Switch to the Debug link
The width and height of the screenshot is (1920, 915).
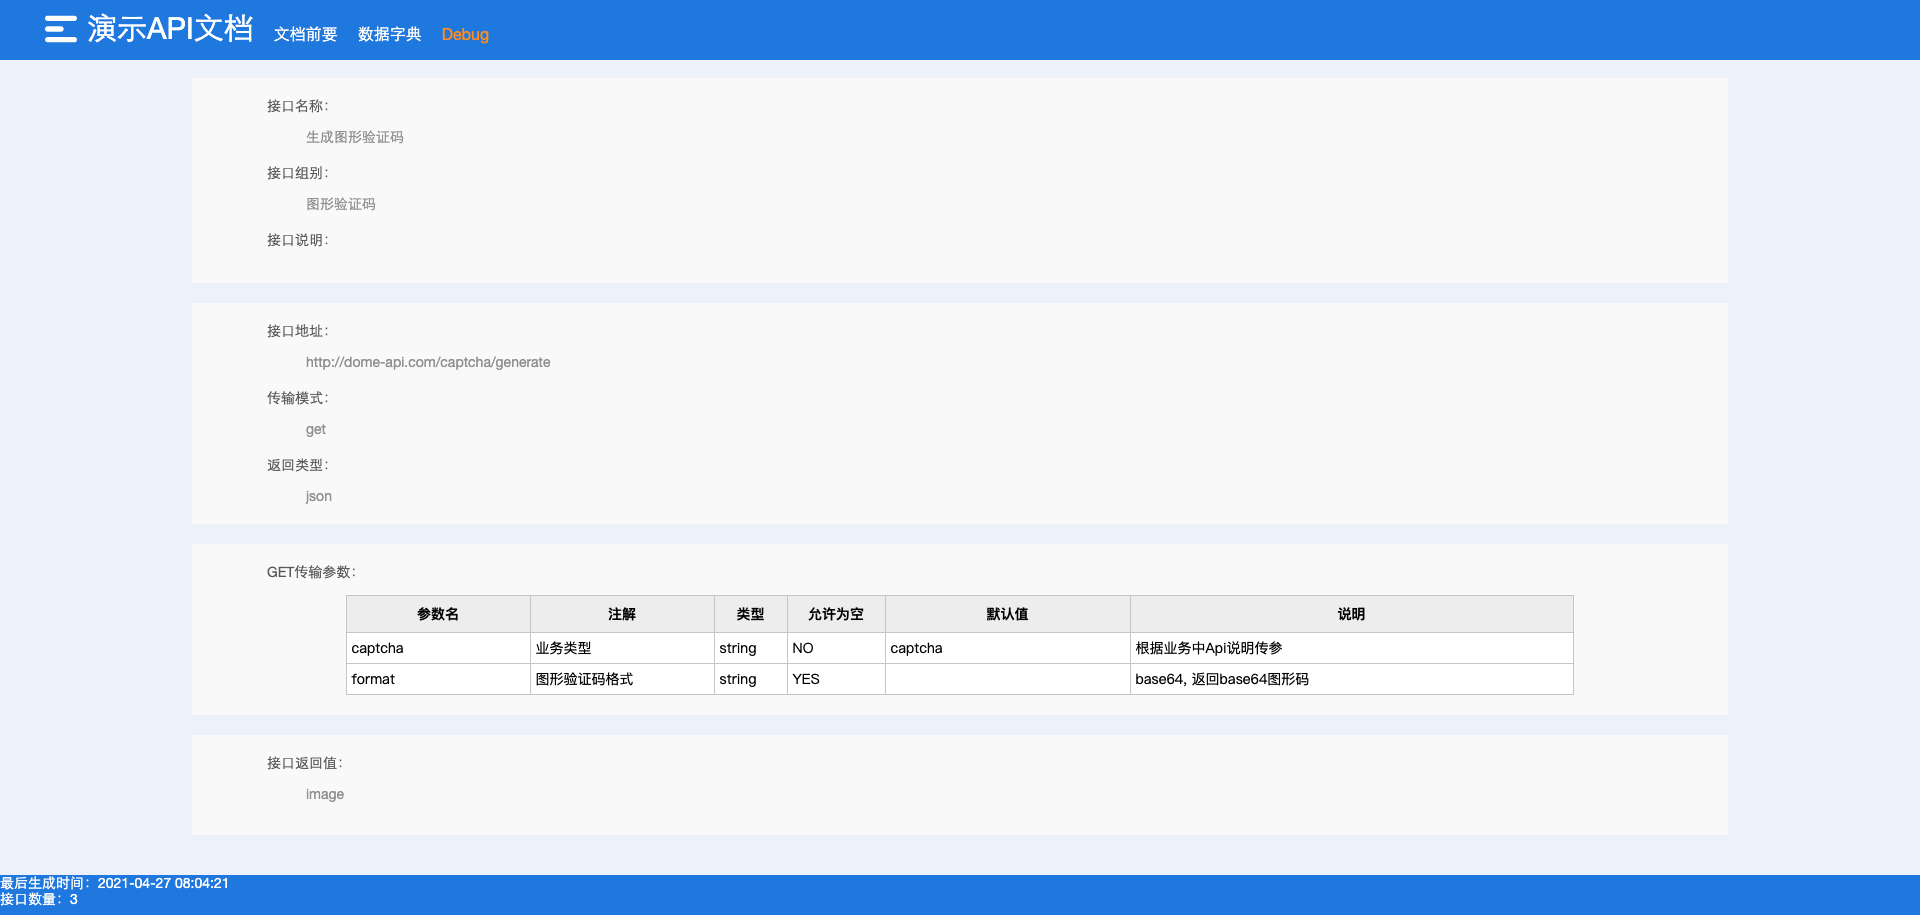[465, 34]
